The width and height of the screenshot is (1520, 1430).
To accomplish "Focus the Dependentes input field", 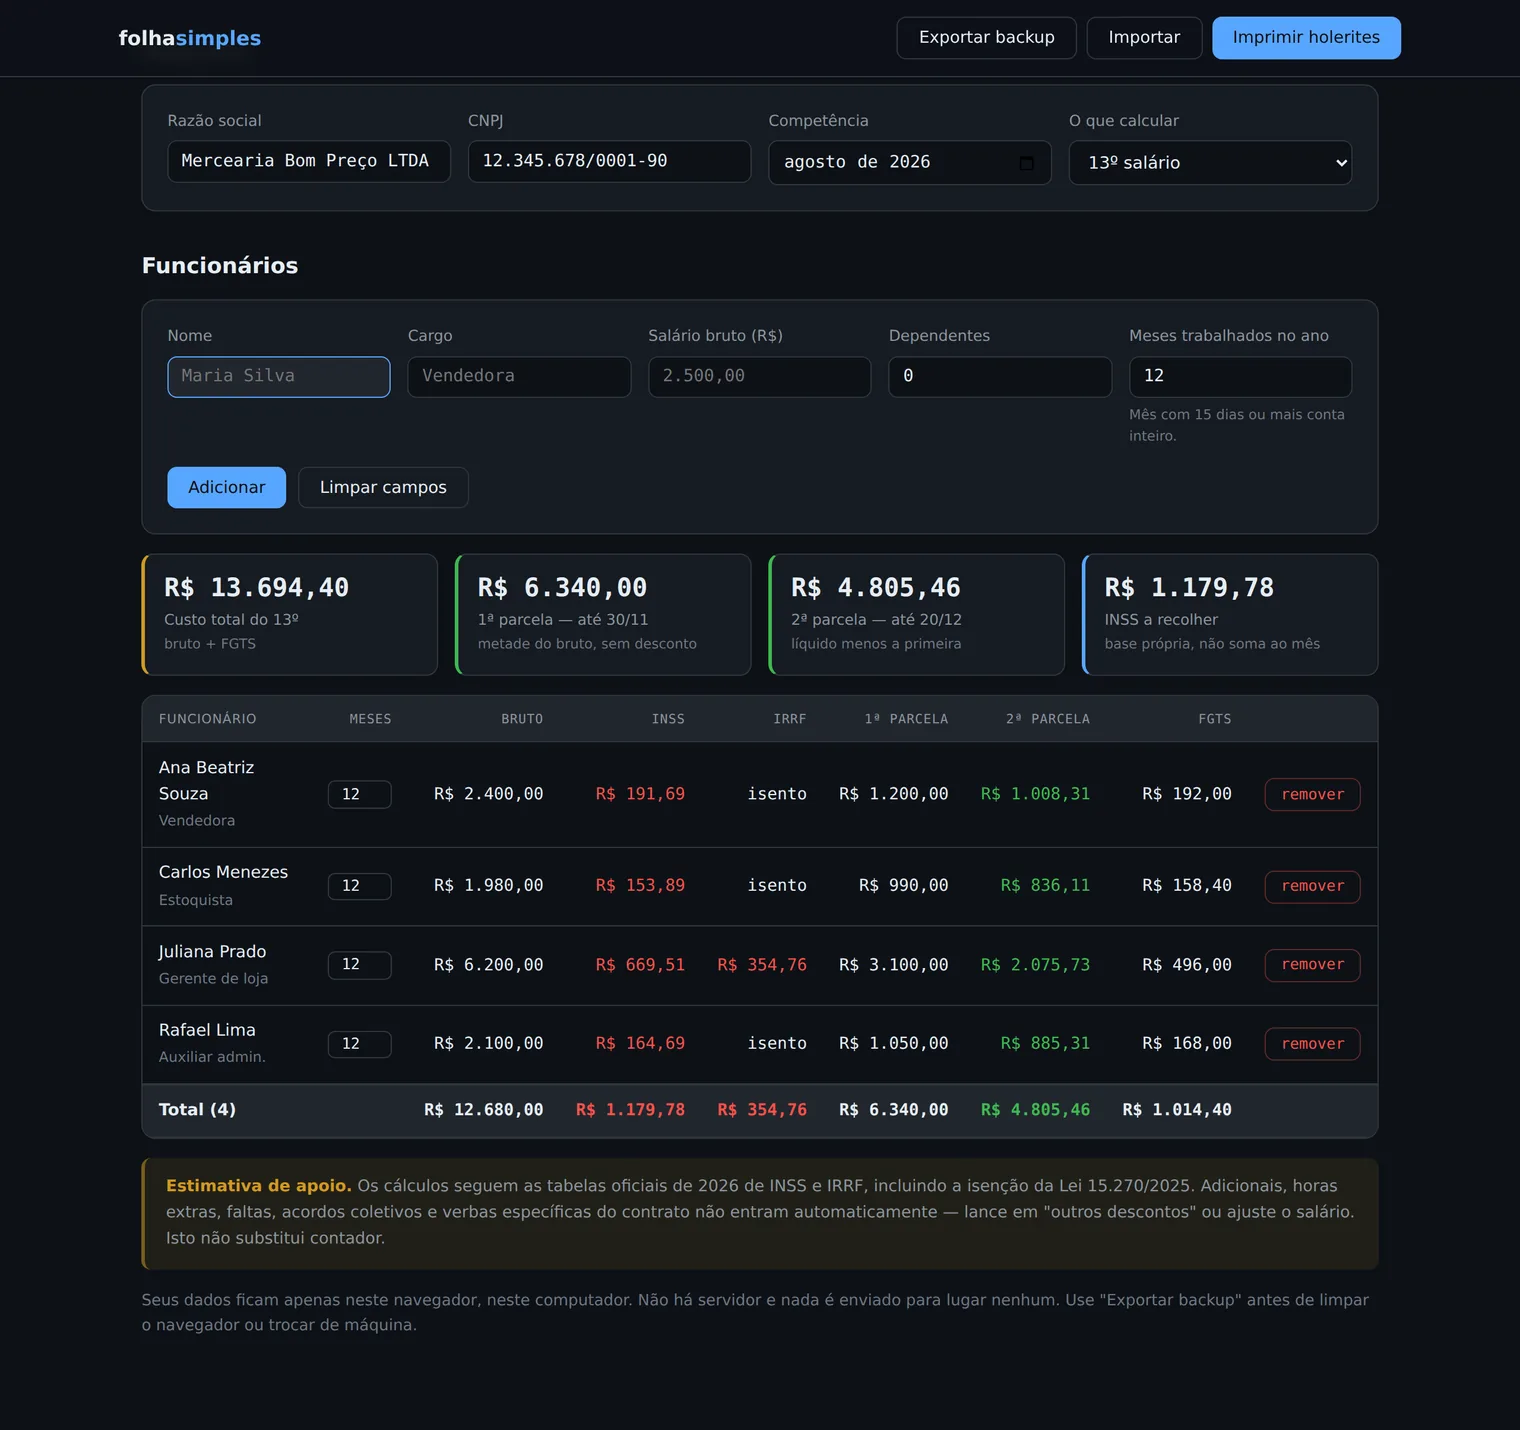I will [1000, 377].
